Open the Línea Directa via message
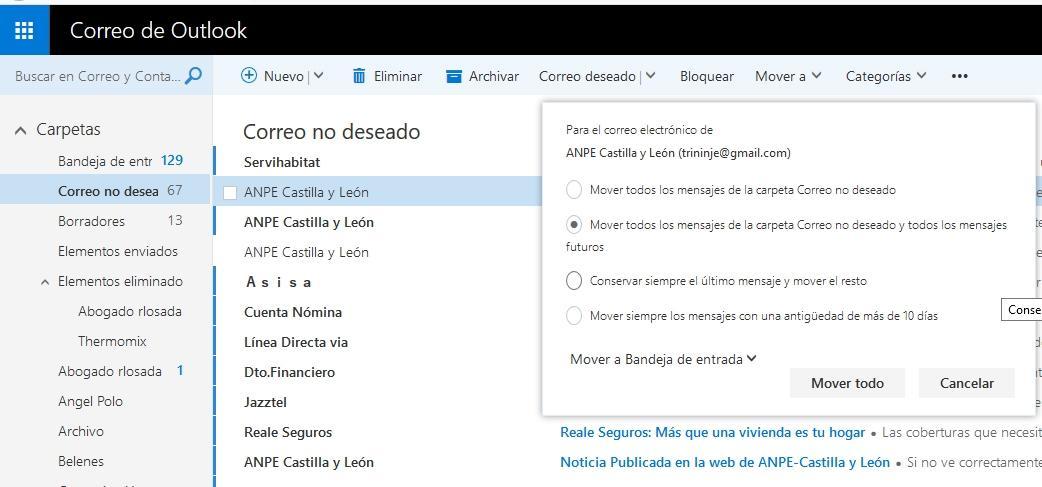This screenshot has width=1042, height=487. coord(296,342)
